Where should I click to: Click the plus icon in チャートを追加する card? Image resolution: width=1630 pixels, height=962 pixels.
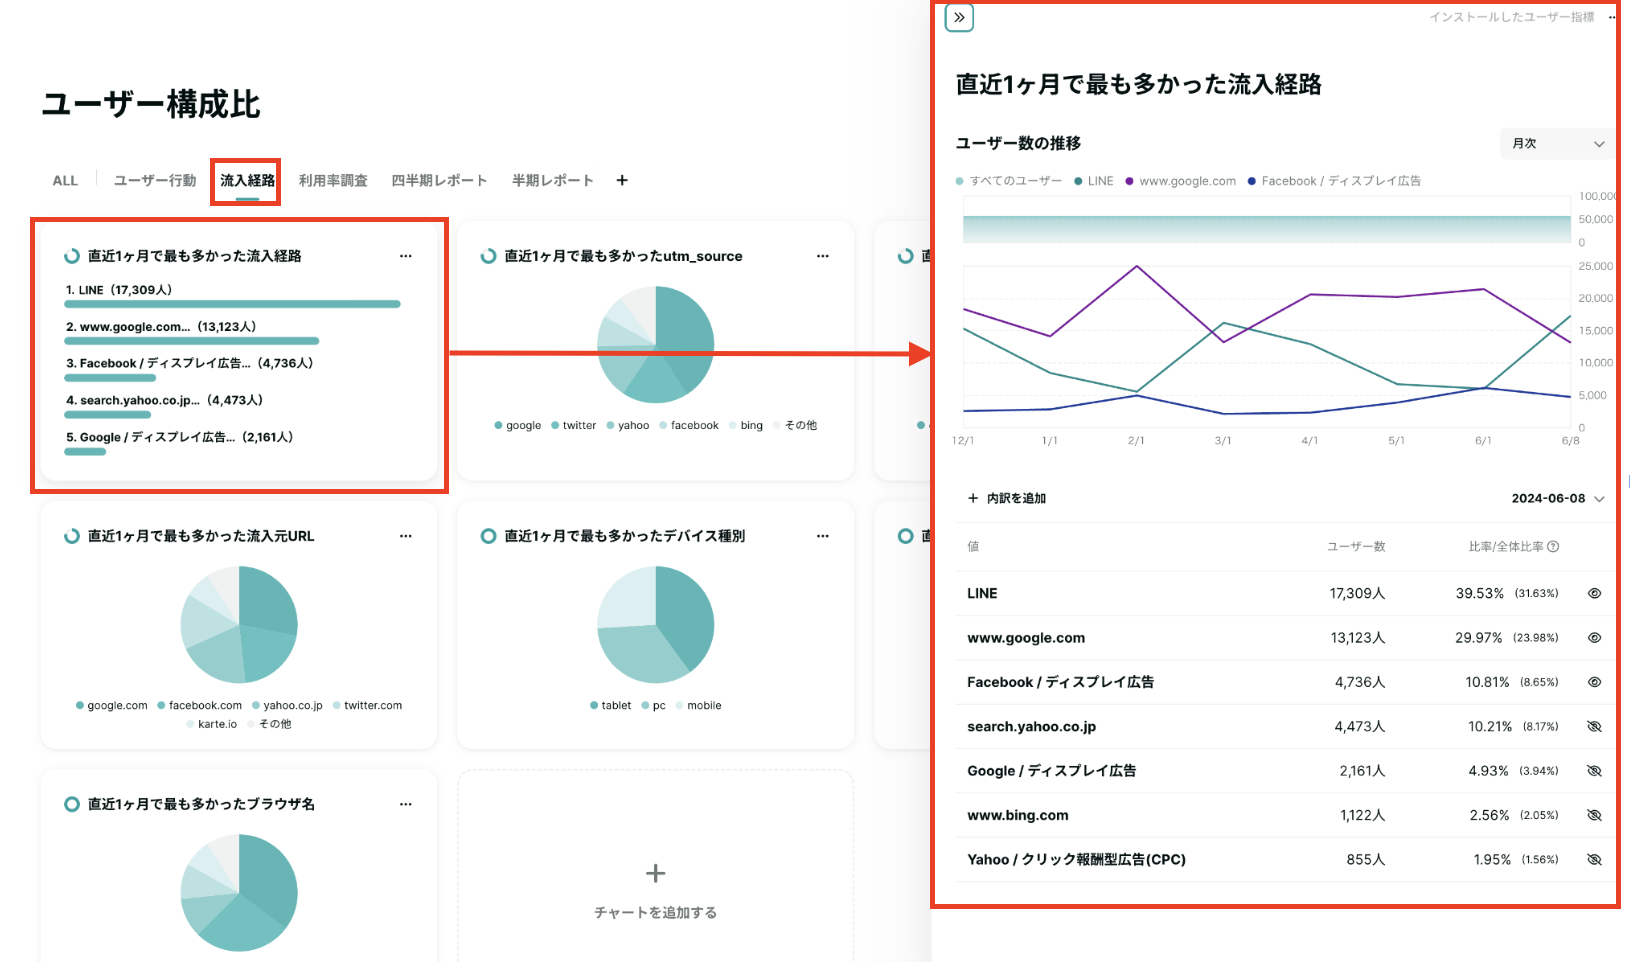click(x=656, y=873)
